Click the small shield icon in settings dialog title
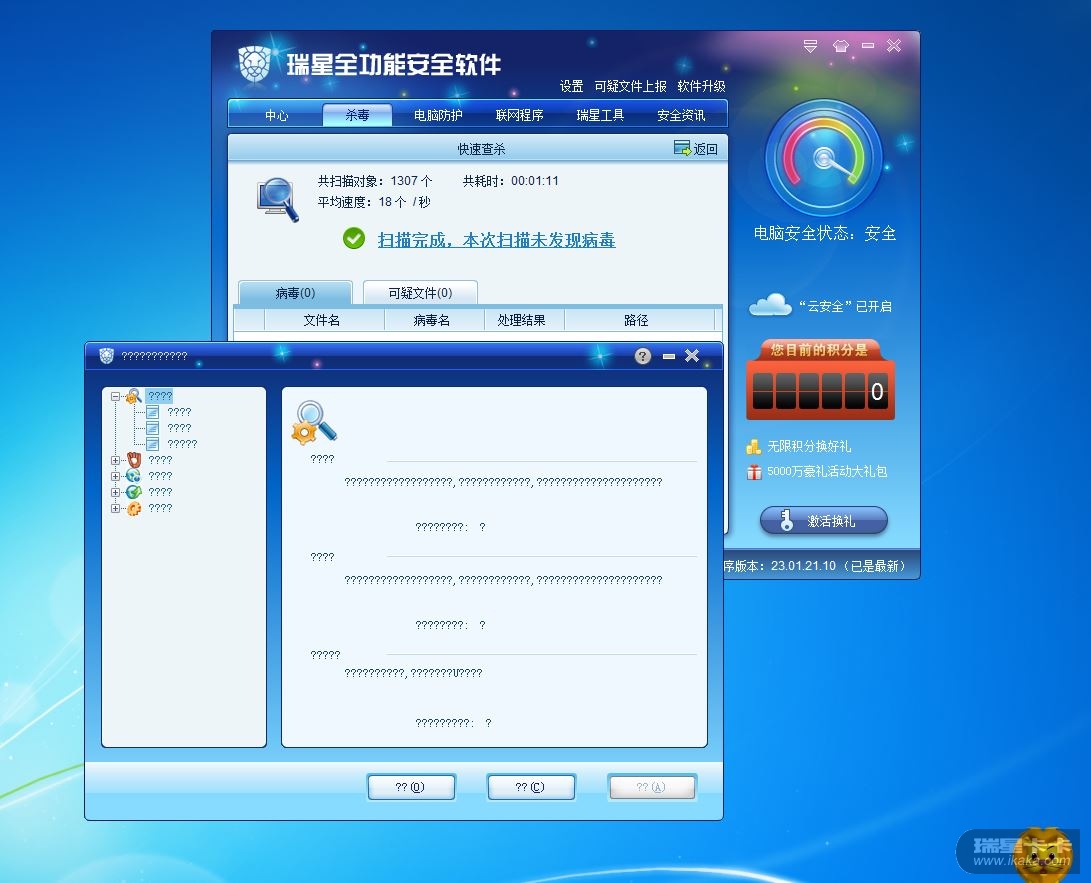Screen dimensions: 1091x883 106,356
